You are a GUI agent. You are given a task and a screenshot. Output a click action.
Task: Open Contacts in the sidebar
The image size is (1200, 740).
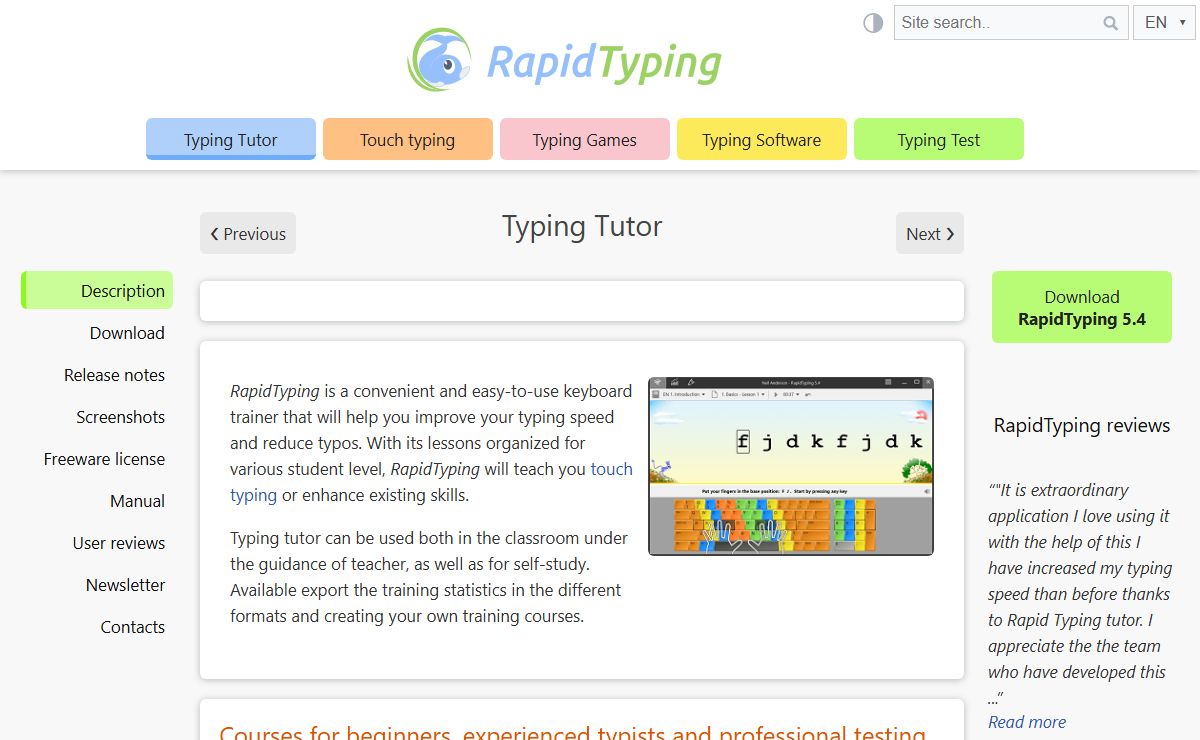coord(132,627)
